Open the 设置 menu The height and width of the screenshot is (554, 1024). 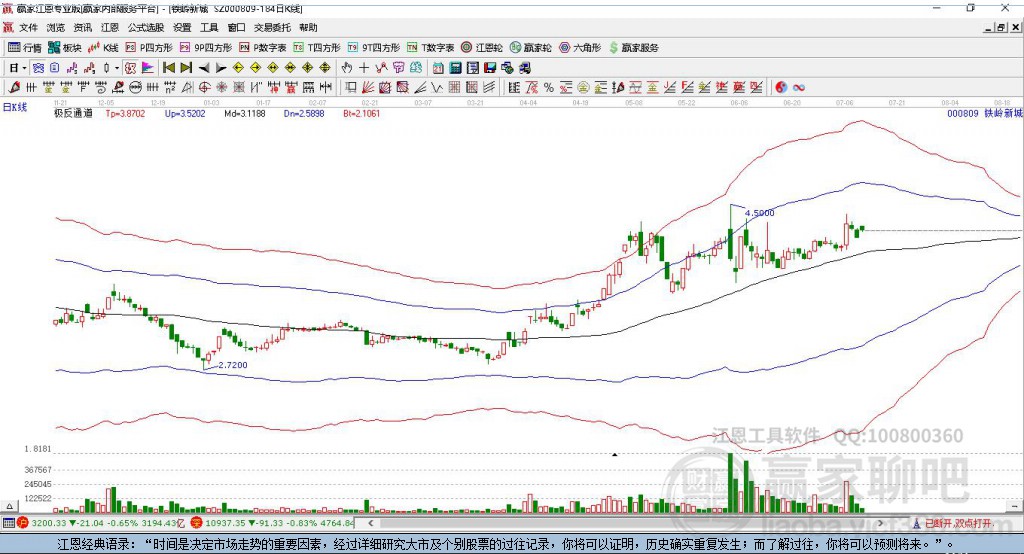click(182, 27)
